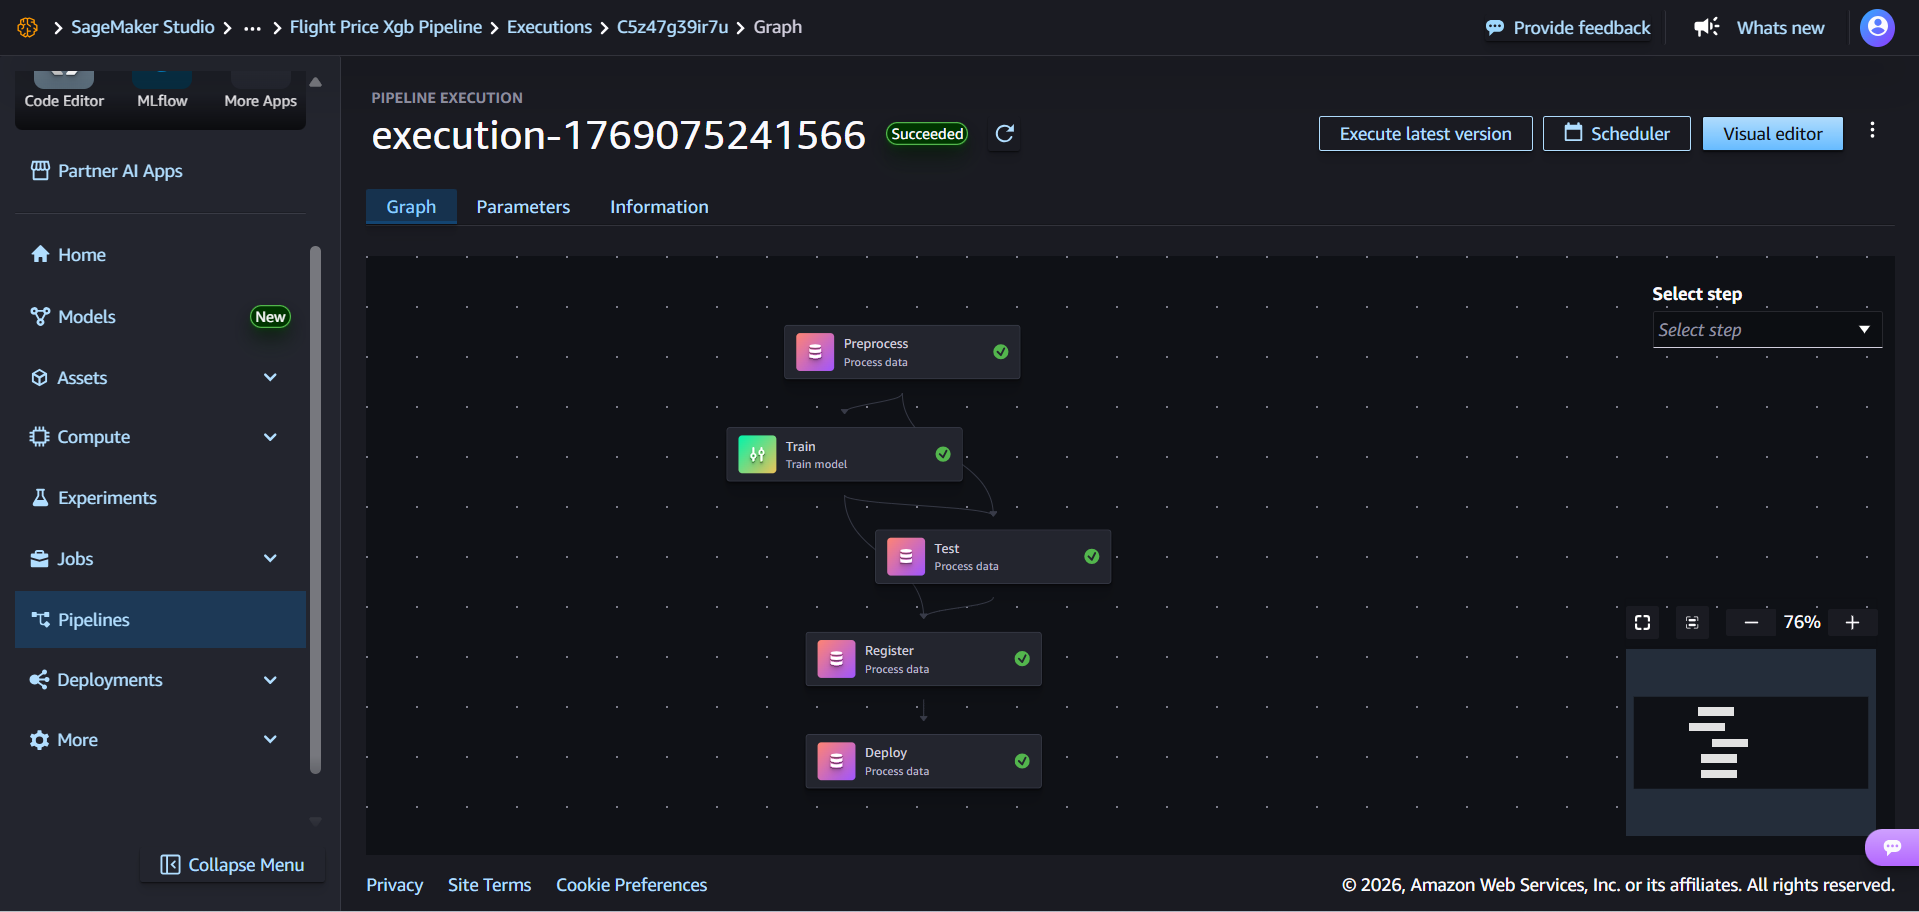This screenshot has height=912, width=1919.
Task: Zoom in the graph with plus icon
Action: [1852, 623]
